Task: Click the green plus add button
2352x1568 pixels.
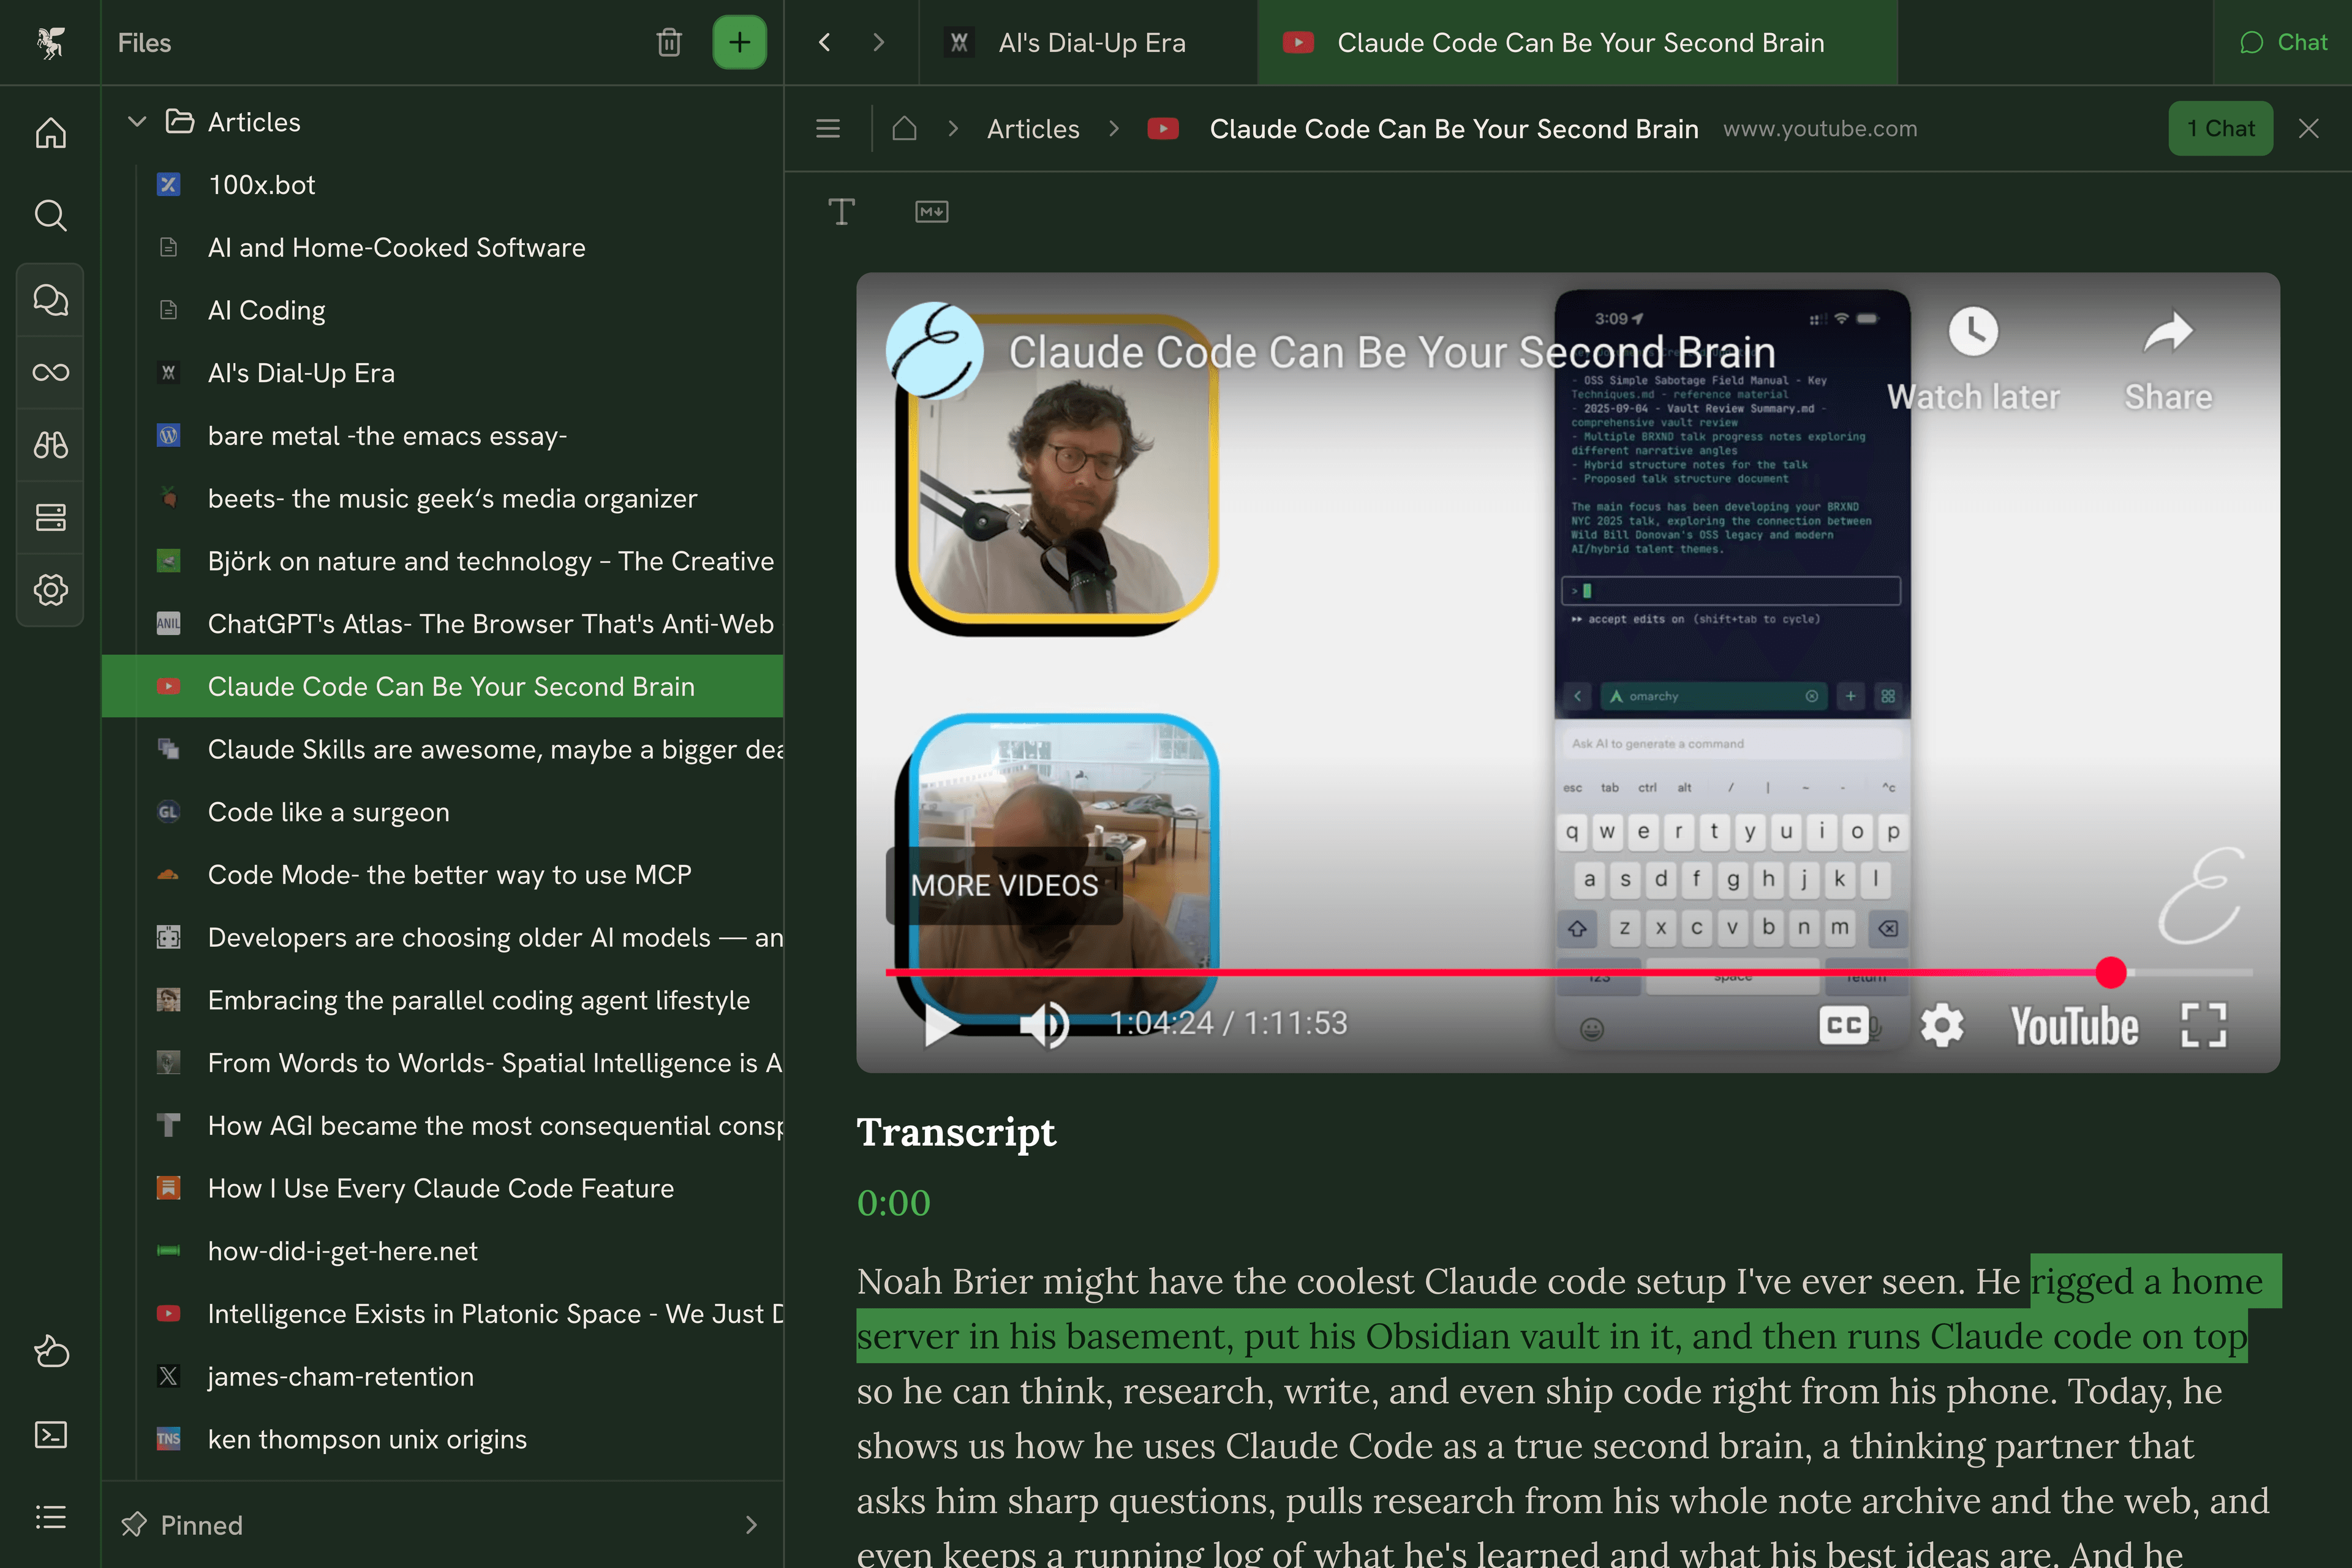Action: tap(739, 43)
